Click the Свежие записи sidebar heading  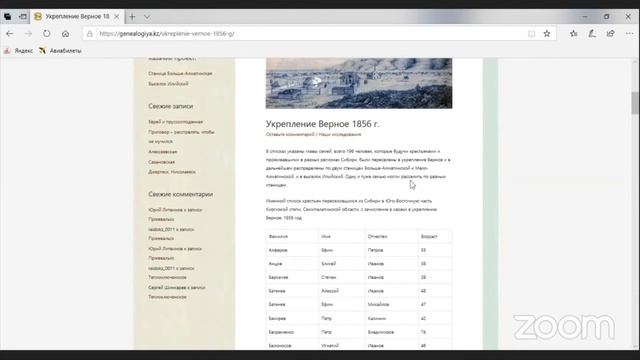171,106
